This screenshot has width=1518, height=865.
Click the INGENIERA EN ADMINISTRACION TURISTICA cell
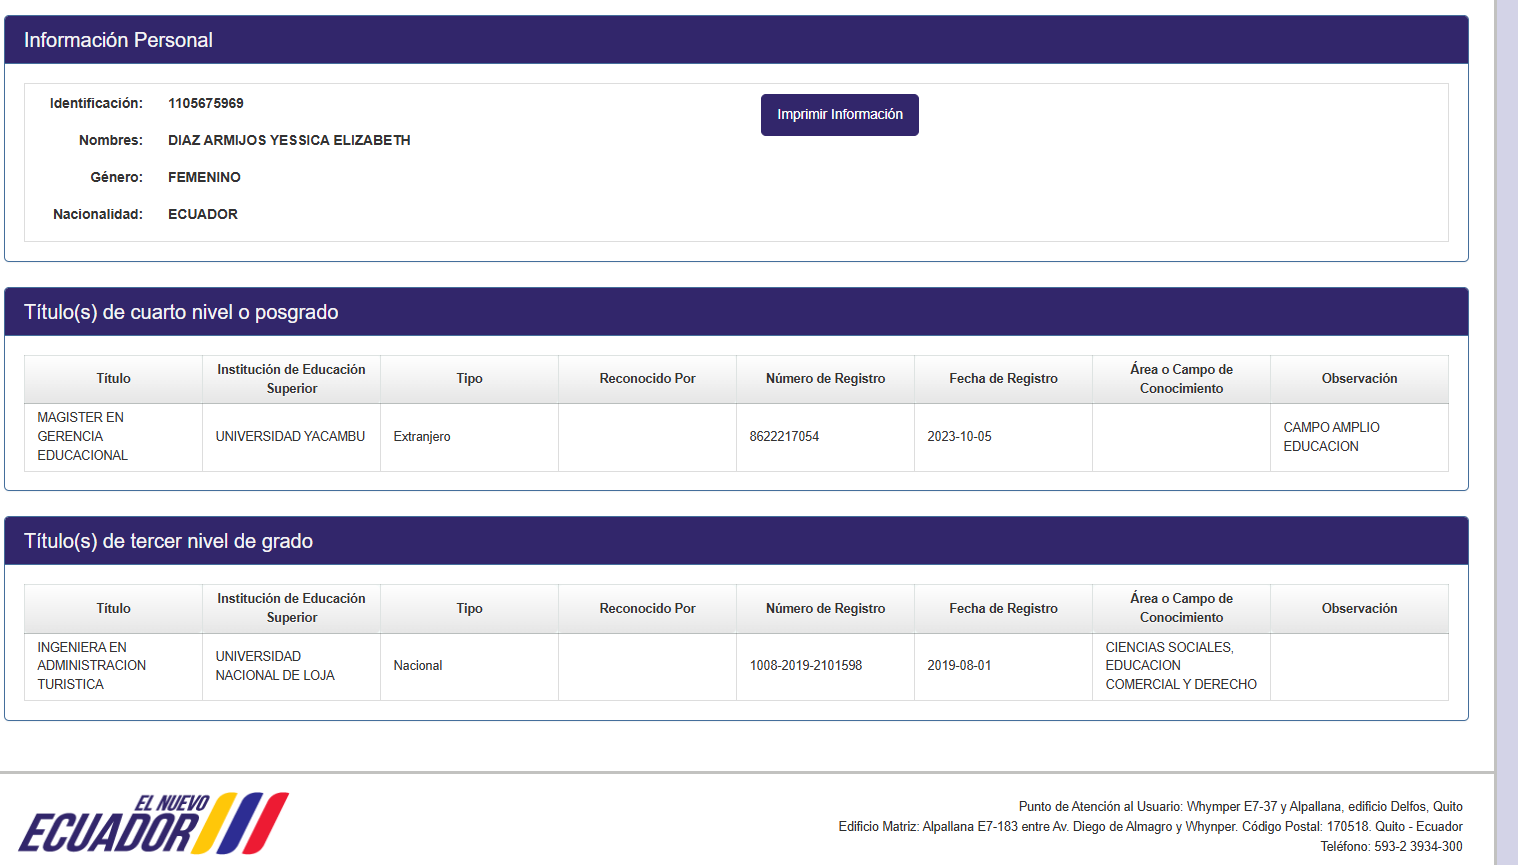[91, 665]
